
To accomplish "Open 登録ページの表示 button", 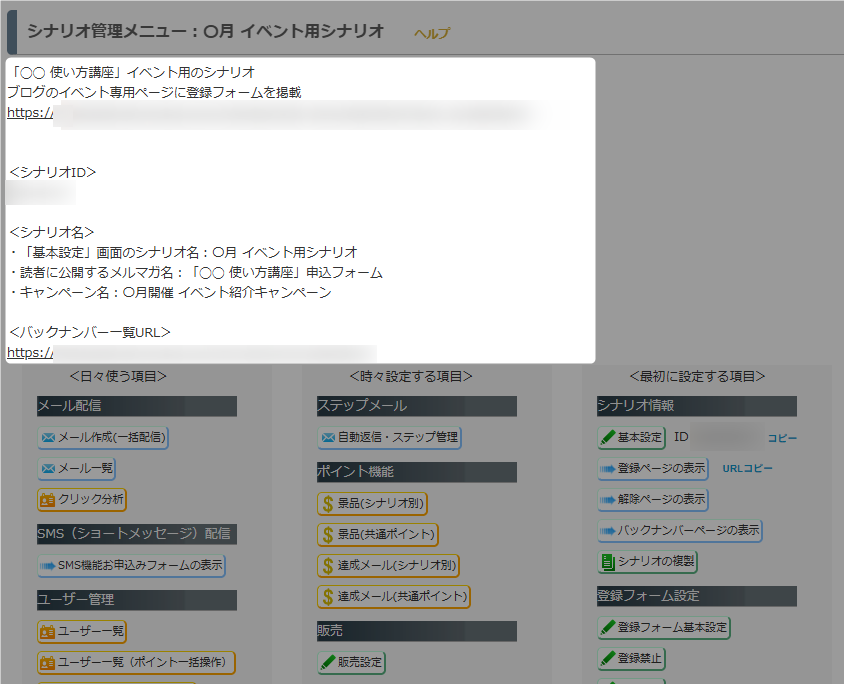I will click(x=652, y=468).
